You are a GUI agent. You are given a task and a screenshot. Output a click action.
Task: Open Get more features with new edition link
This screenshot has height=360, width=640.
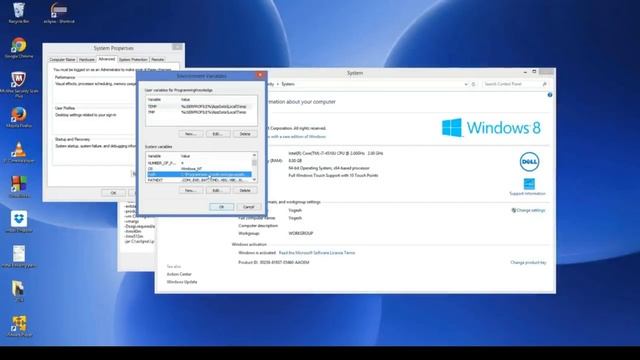297,137
